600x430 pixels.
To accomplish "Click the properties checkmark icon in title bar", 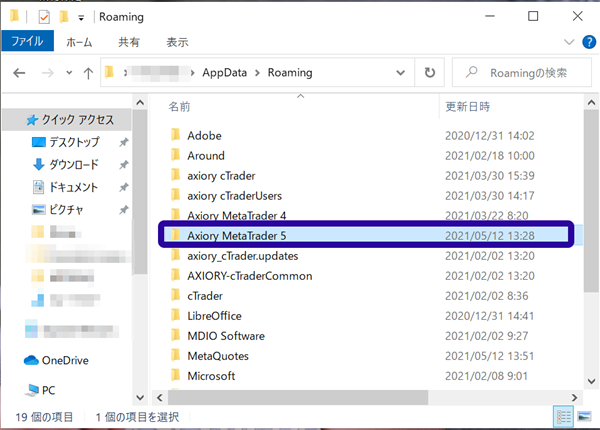I will point(44,17).
